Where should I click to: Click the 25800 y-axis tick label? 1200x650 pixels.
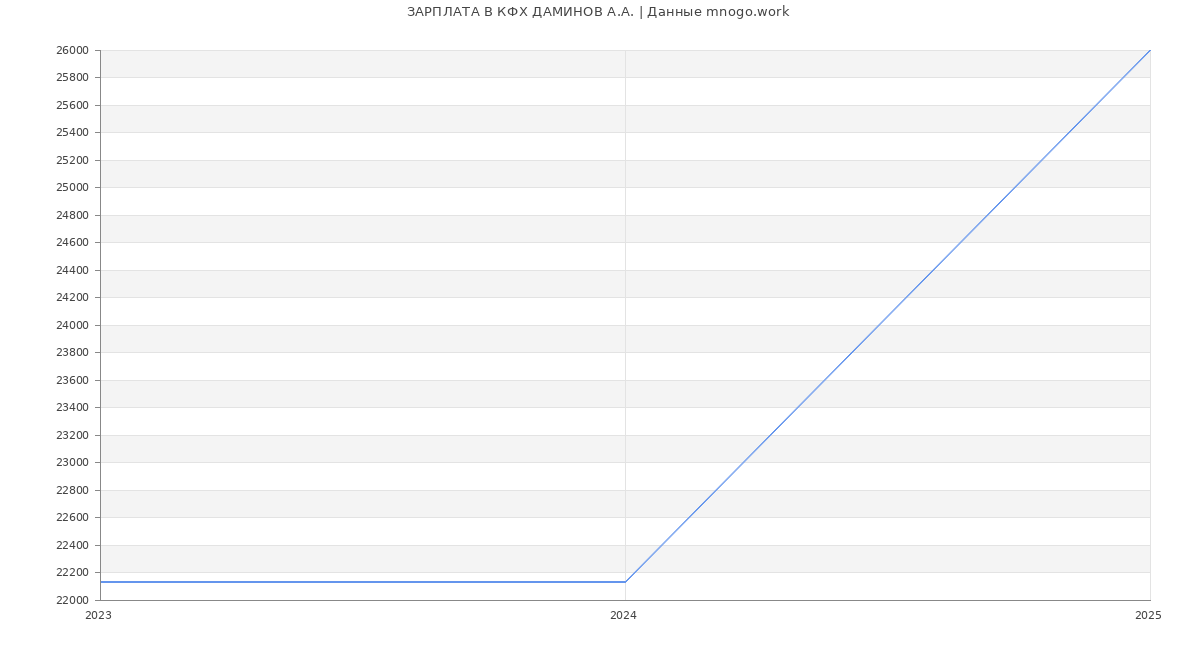point(72,78)
